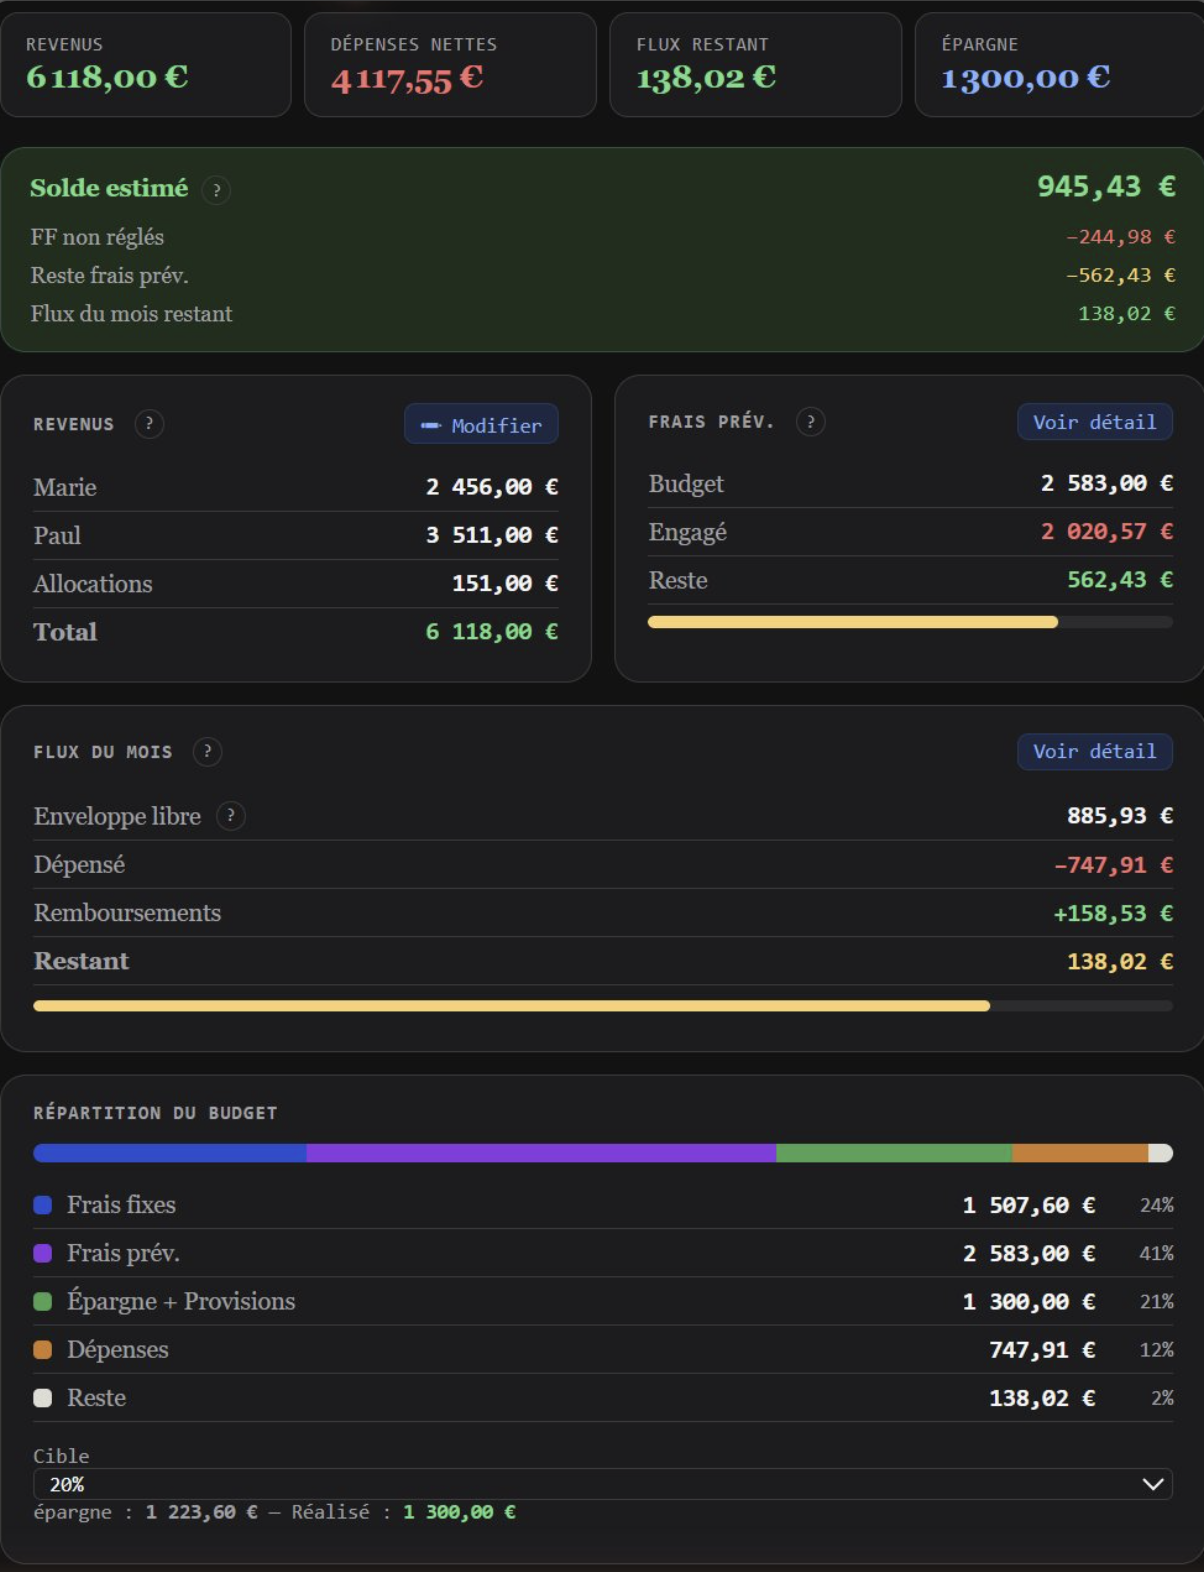Click Remboursements amount +158,53 €
Viewport: 1204px width, 1572px height.
point(1113,913)
